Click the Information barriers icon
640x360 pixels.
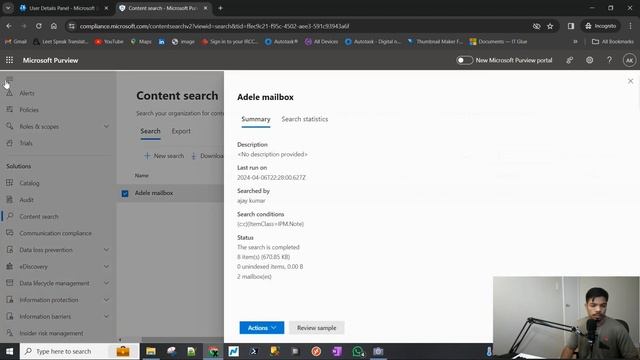click(x=9, y=316)
